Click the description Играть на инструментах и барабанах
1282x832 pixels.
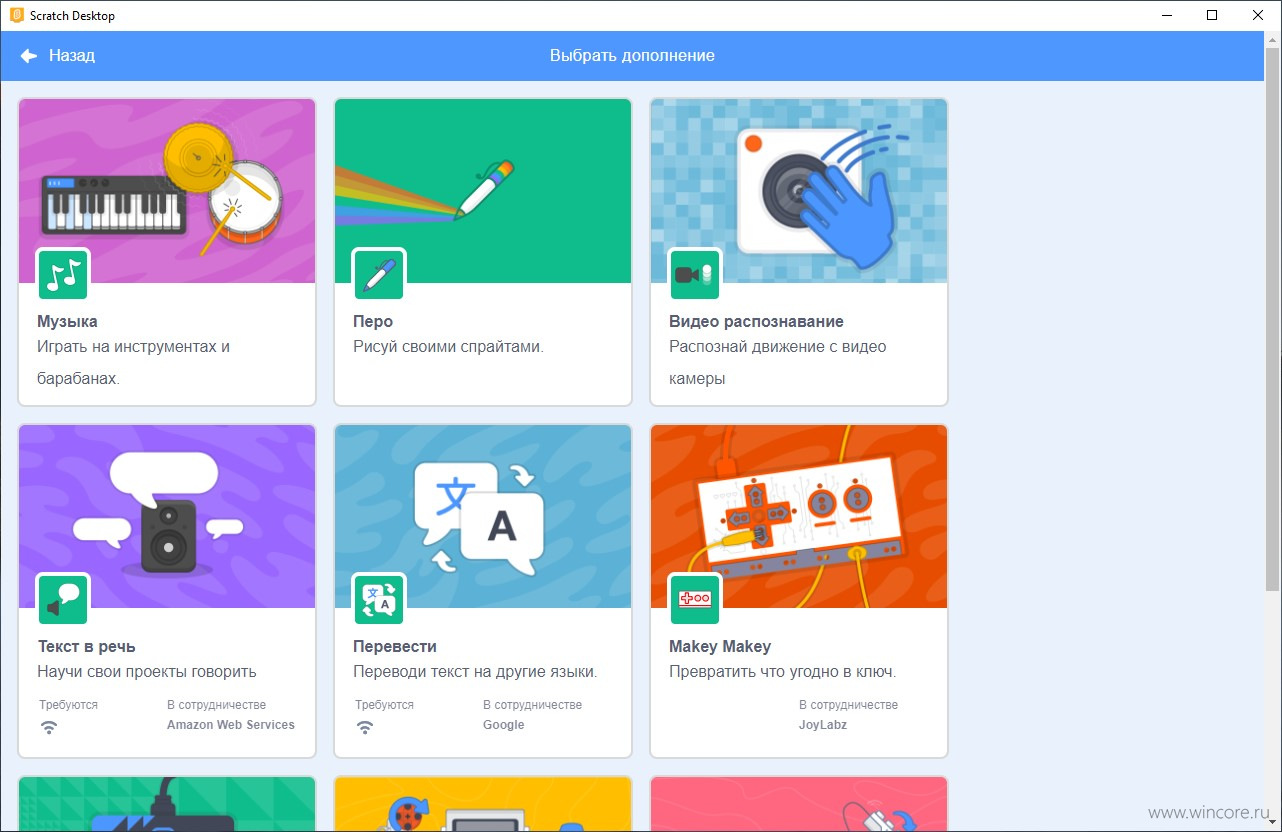tap(134, 363)
